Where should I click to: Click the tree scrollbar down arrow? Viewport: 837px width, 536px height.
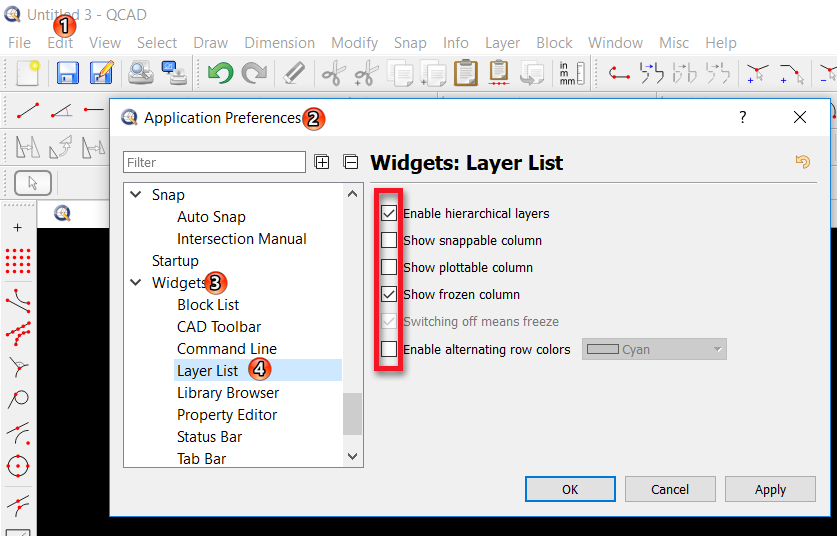(352, 456)
